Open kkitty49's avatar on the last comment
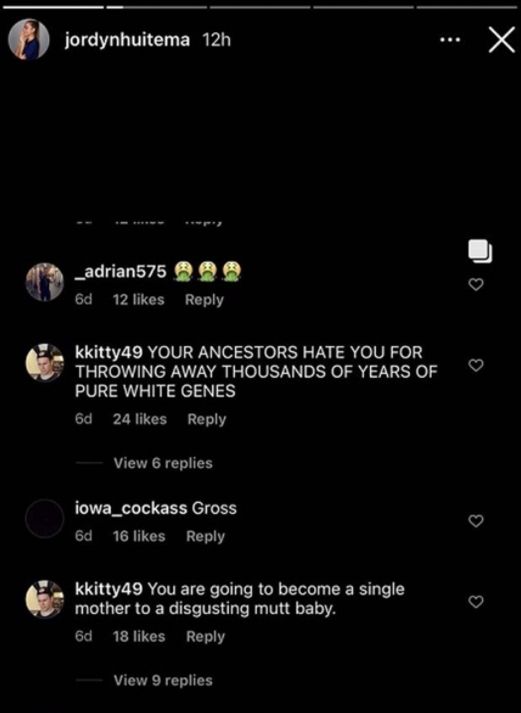This screenshot has width=521, height=713. click(x=45, y=599)
